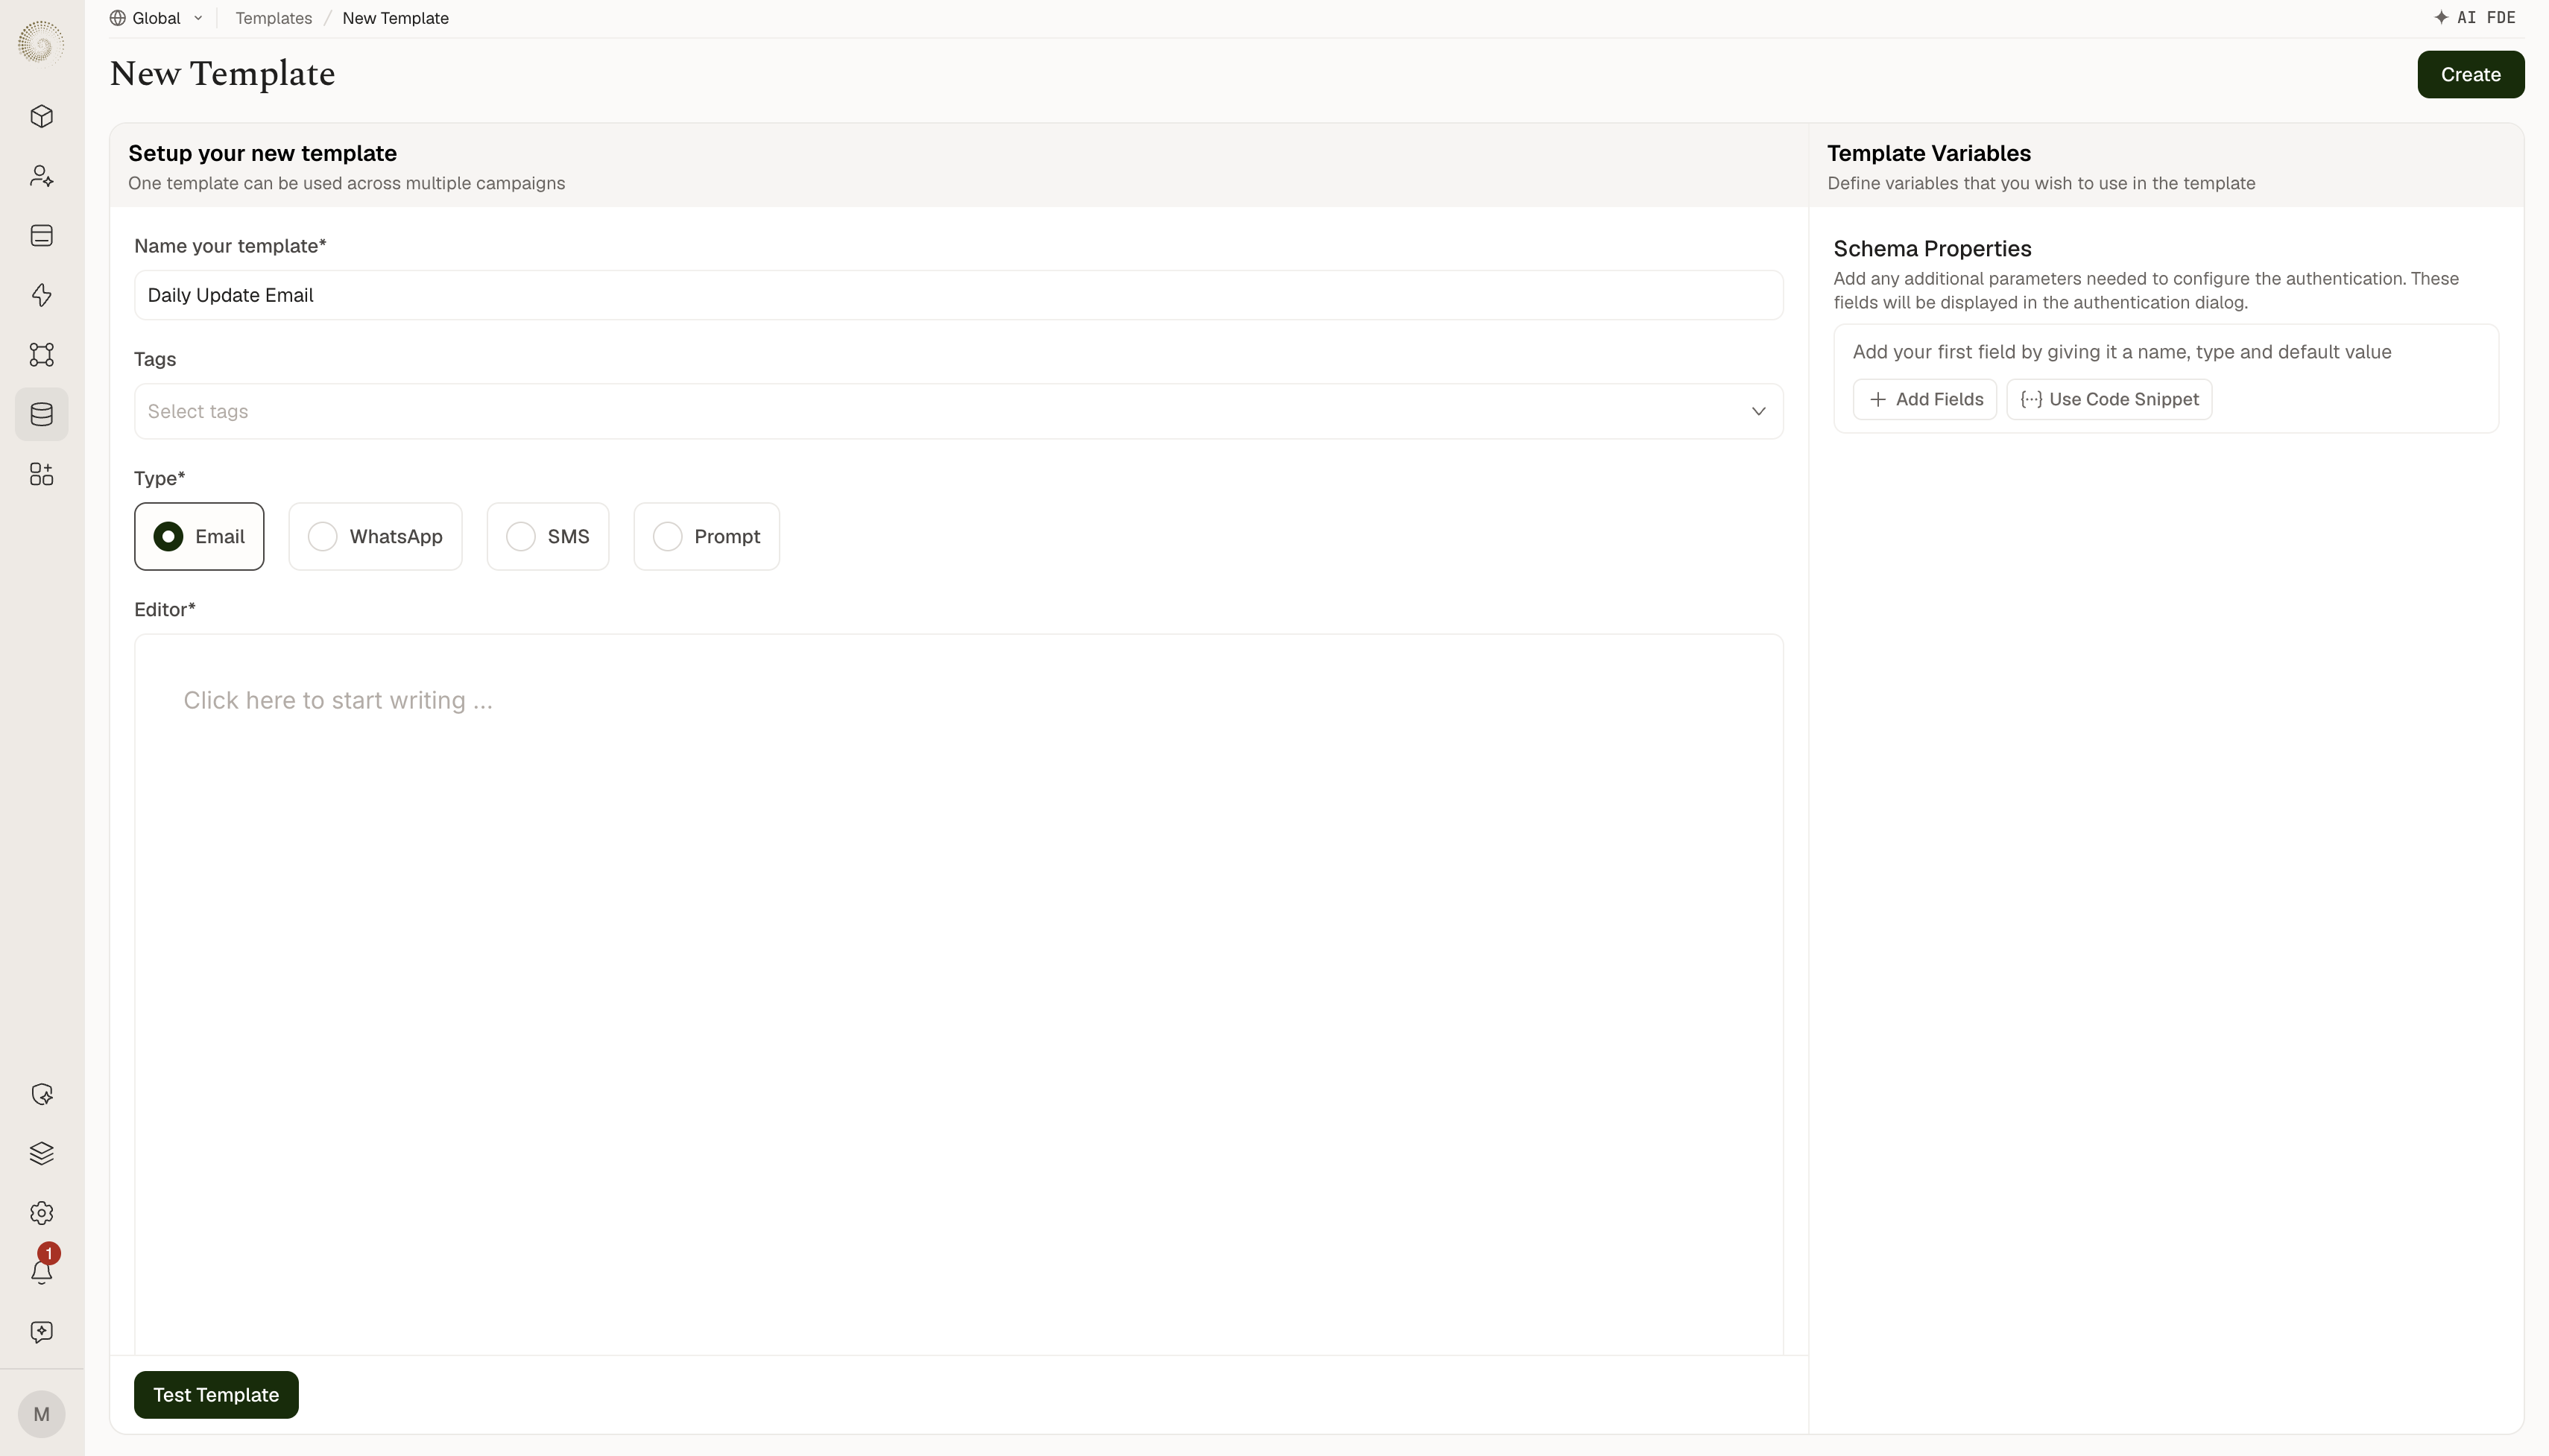The height and width of the screenshot is (1456, 2549).
Task: Click New Template breadcrumb
Action: click(395, 18)
